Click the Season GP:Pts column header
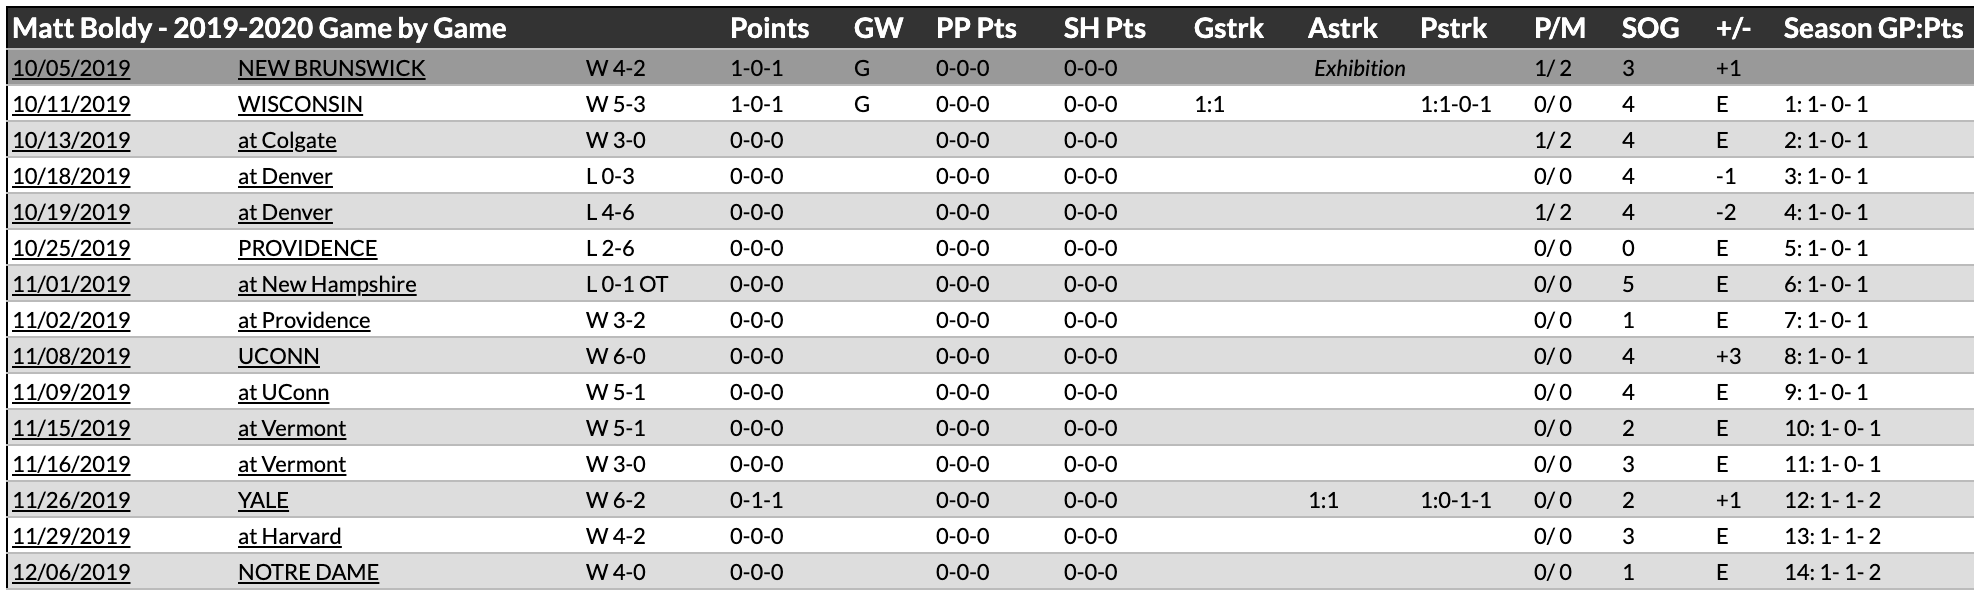Image resolution: width=1974 pixels, height=590 pixels. pyautogui.click(x=1873, y=28)
